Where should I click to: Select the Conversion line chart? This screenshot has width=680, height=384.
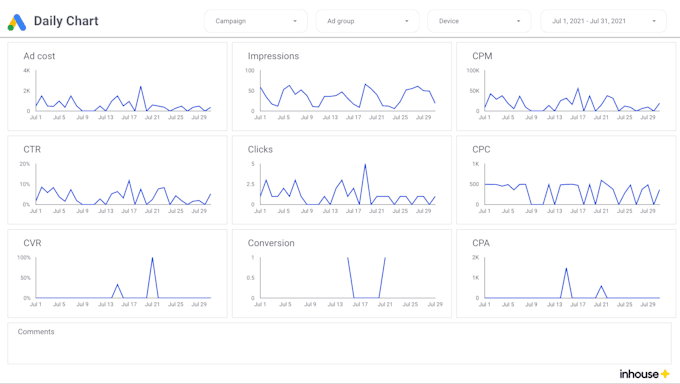coord(342,273)
